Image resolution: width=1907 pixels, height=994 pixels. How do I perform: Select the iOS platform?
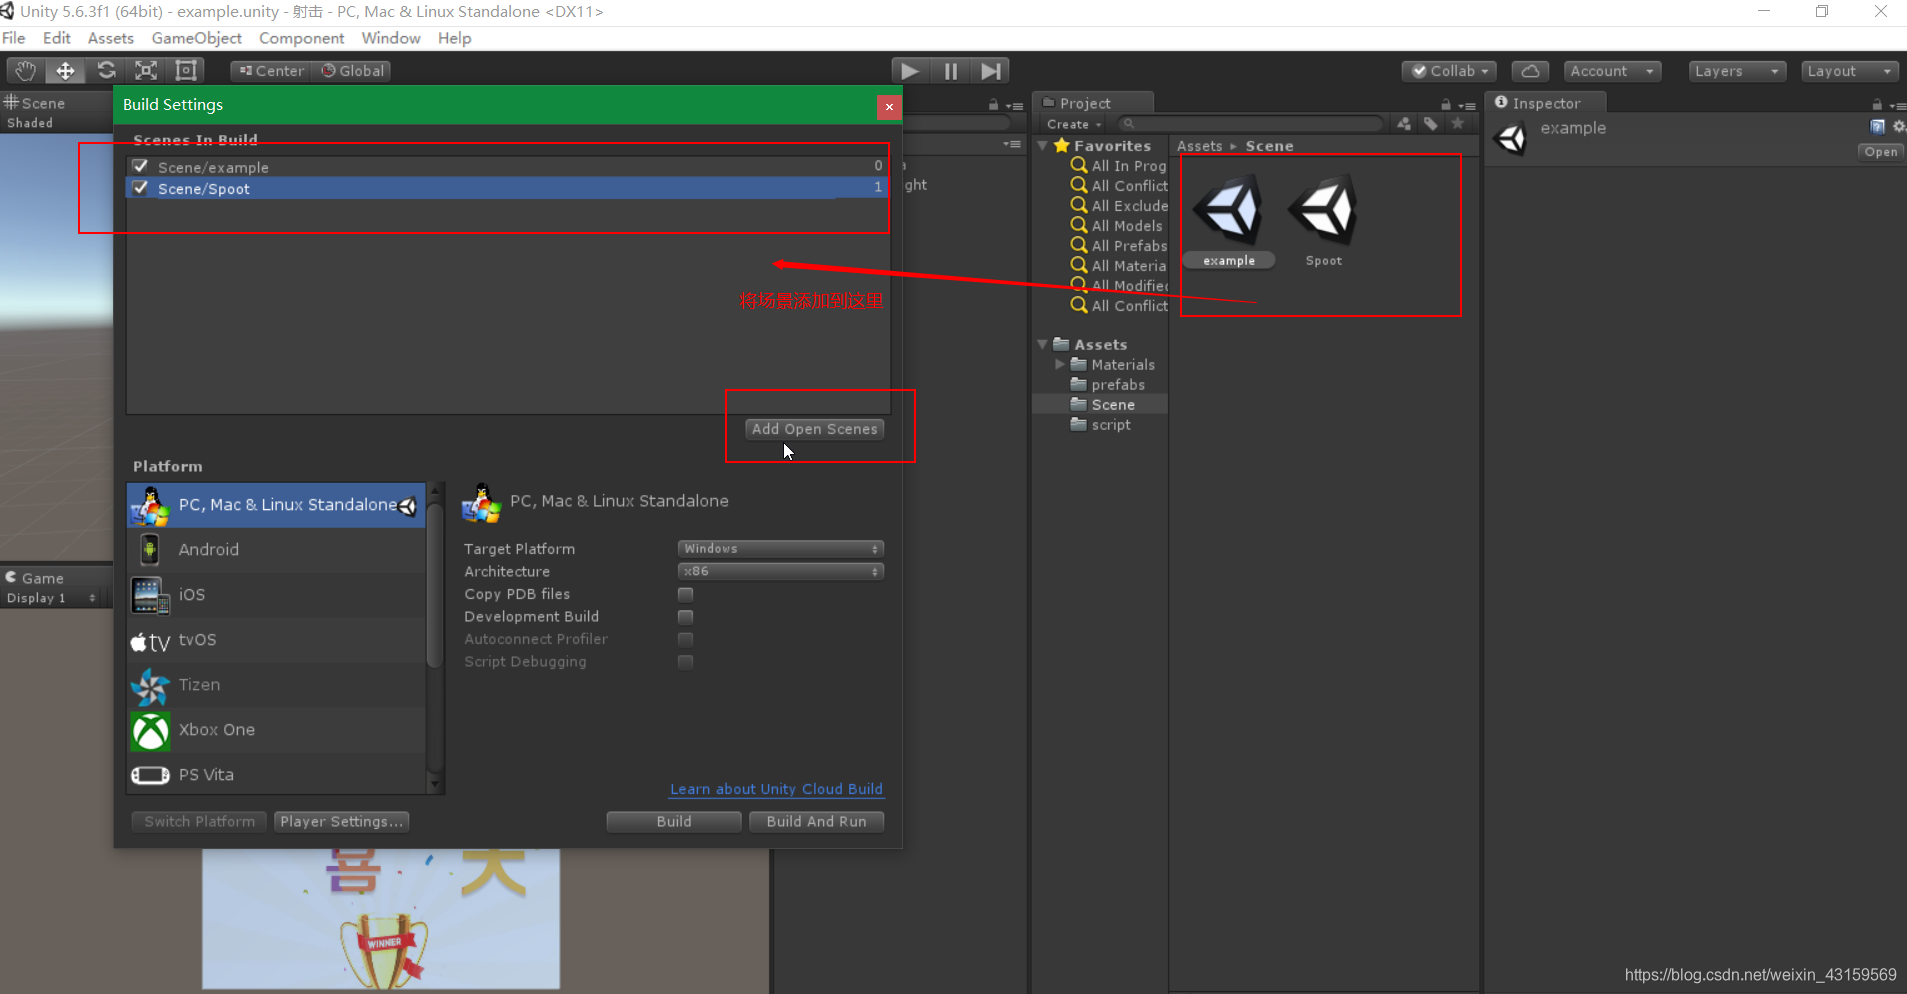click(x=276, y=595)
